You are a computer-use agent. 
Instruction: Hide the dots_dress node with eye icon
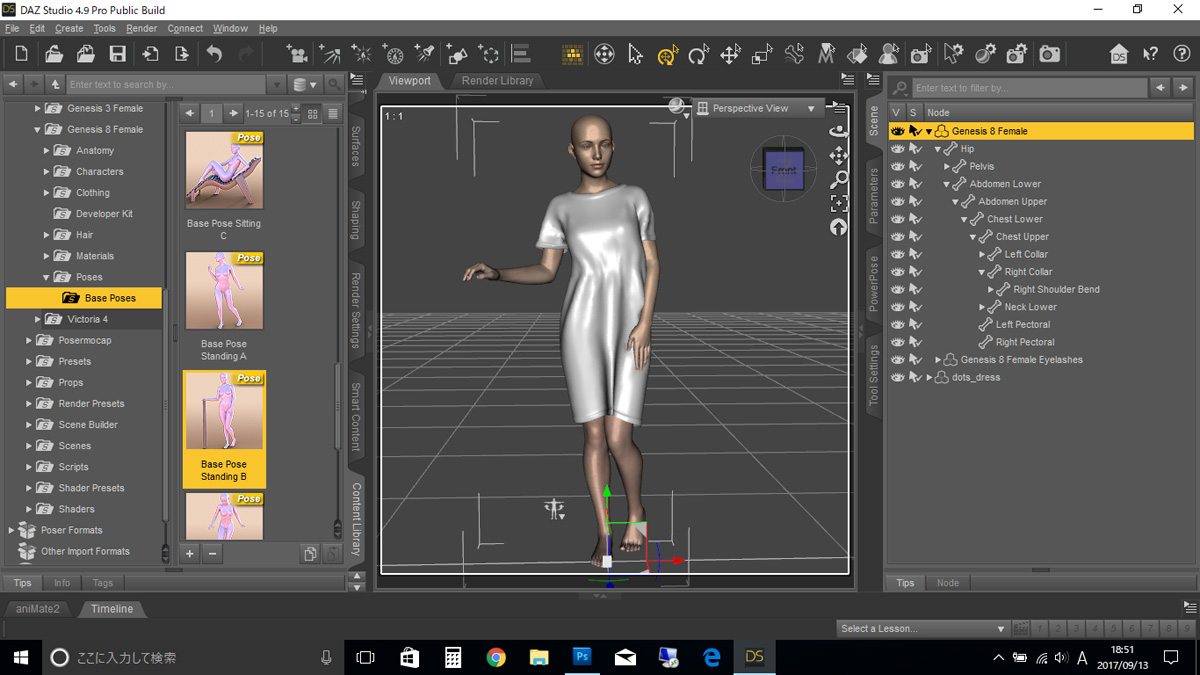[x=897, y=378]
